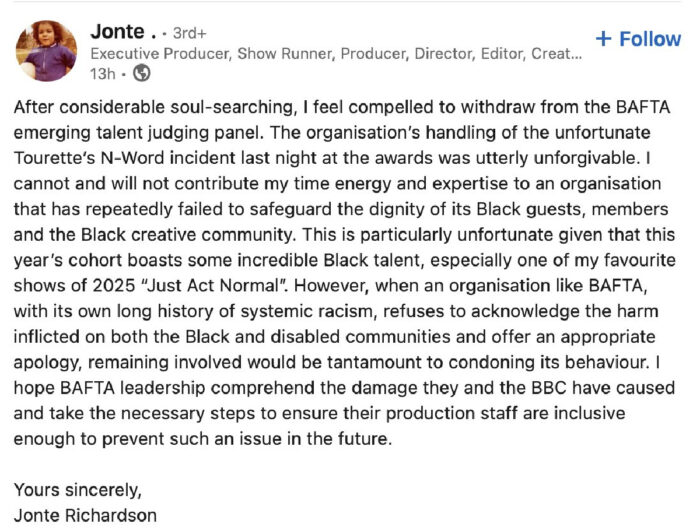Click the "Yours sincerely," closing line

click(x=78, y=490)
